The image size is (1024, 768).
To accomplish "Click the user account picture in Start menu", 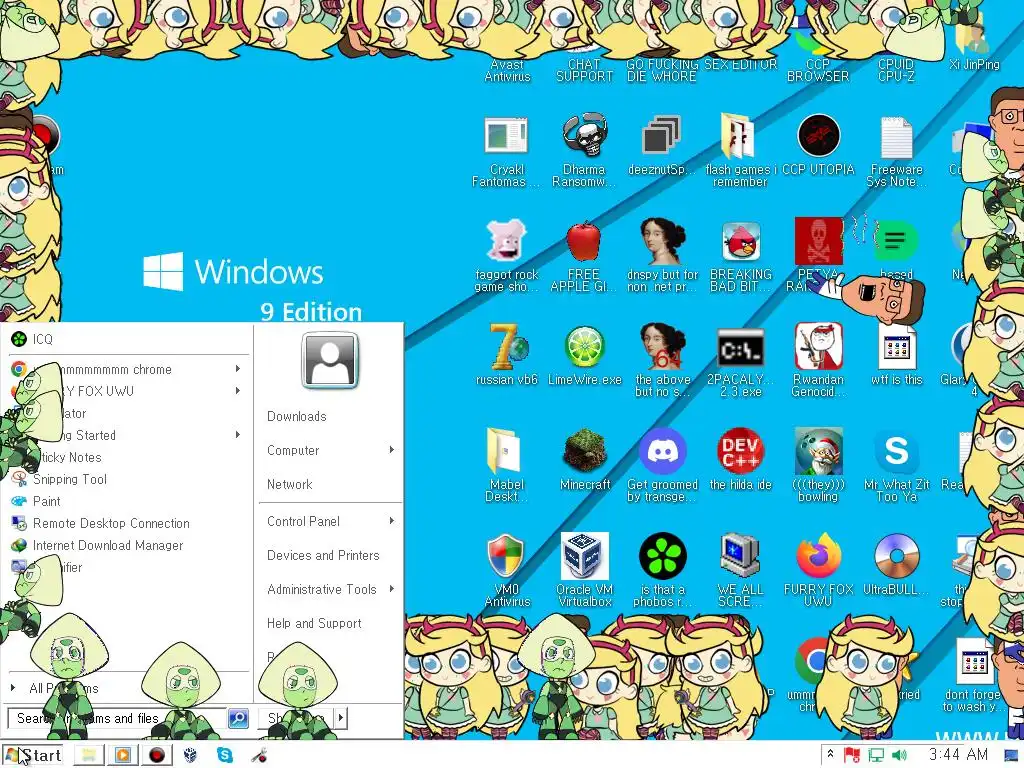I will [330, 360].
